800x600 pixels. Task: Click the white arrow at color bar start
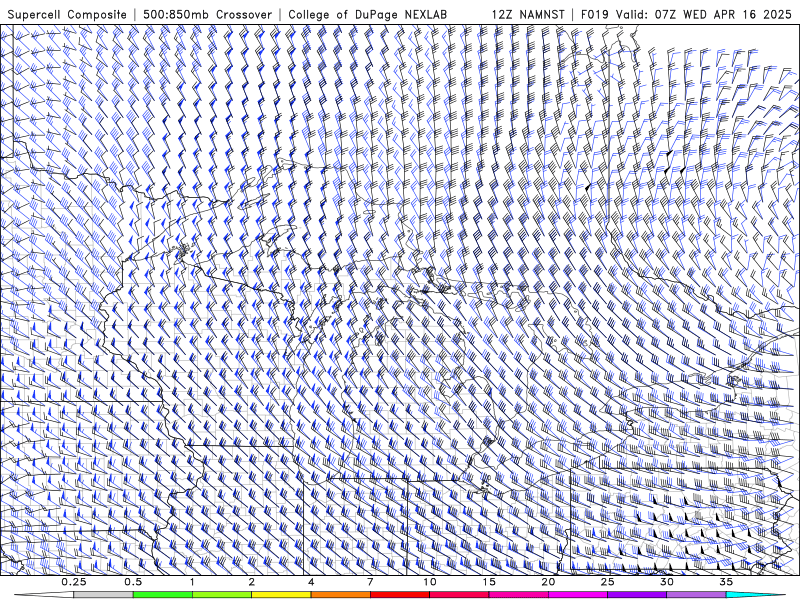(x=44, y=595)
